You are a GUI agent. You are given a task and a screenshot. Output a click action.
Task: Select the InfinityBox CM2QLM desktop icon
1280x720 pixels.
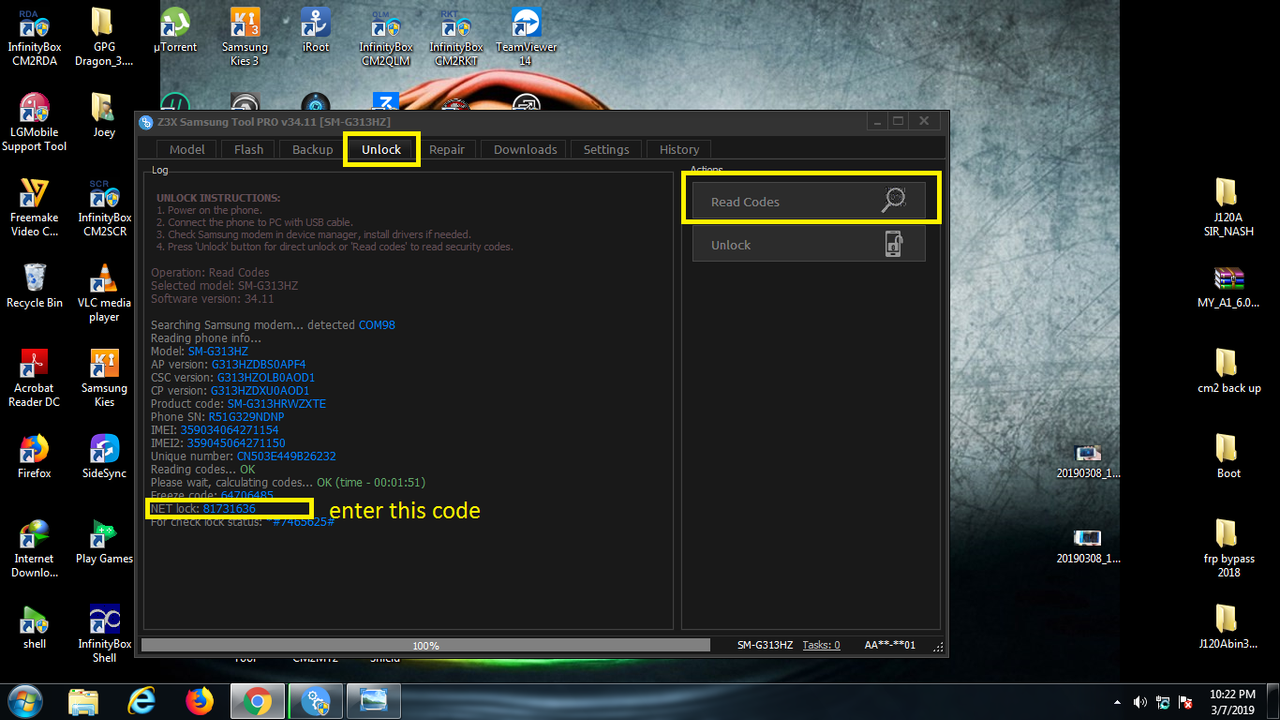[x=386, y=38]
